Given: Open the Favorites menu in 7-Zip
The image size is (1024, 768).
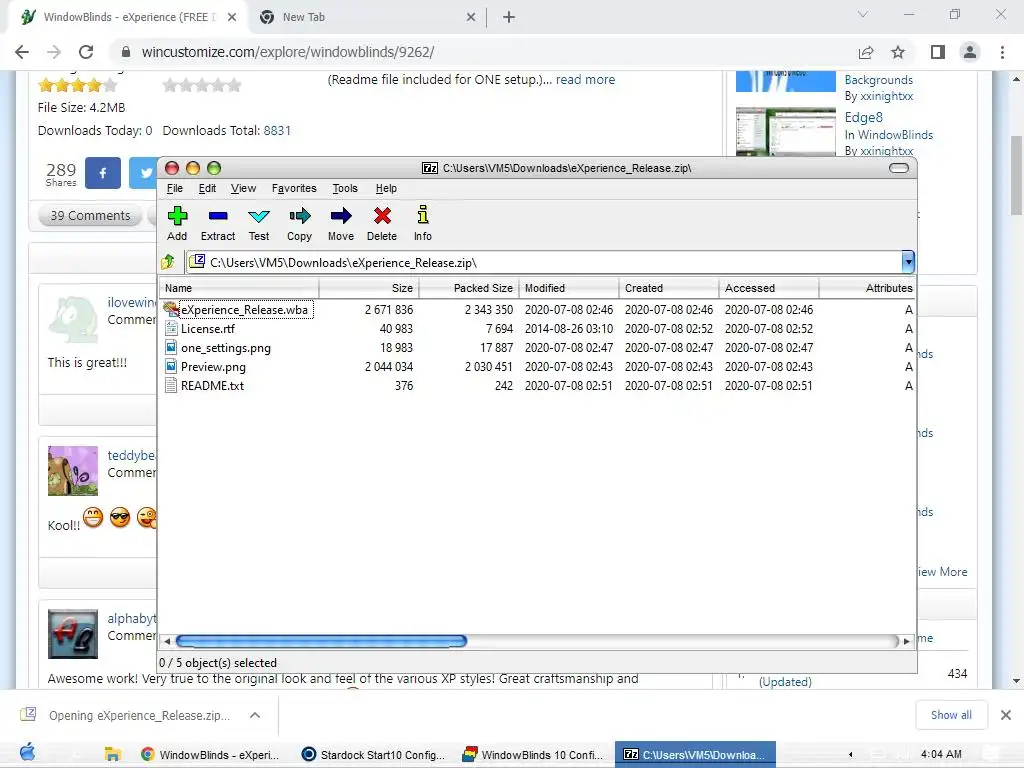Looking at the screenshot, I should click(x=294, y=188).
